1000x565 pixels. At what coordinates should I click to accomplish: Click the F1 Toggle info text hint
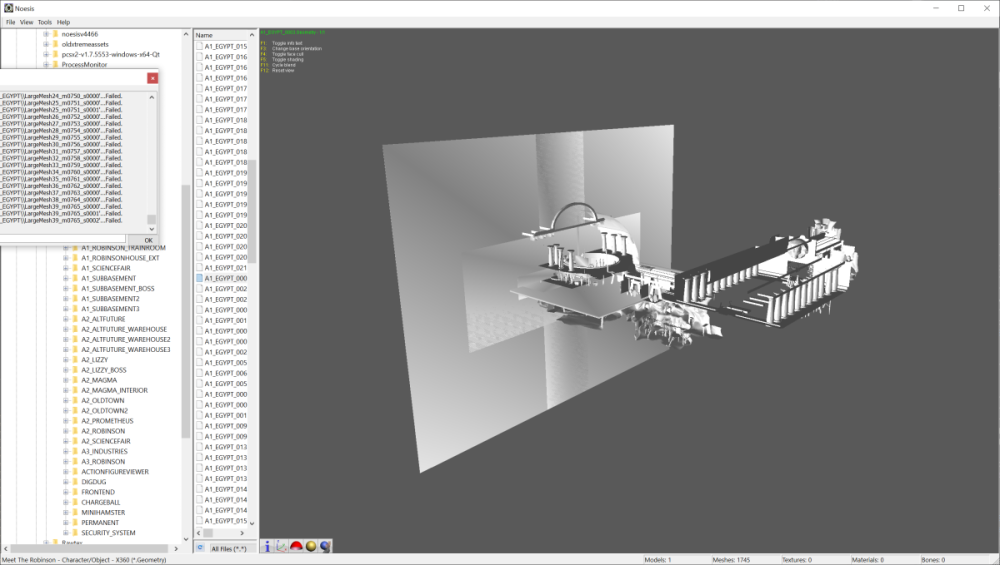(281, 43)
